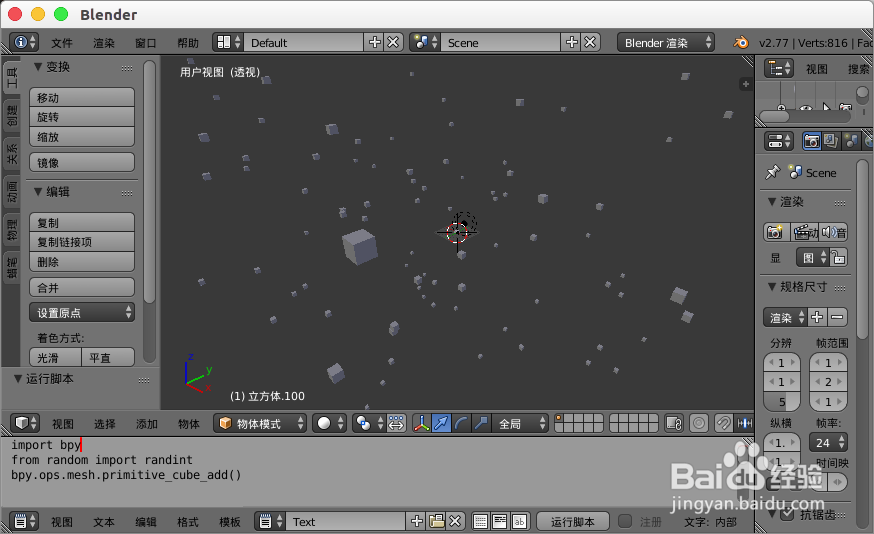Create a new text block with plus icon
The height and width of the screenshot is (534, 874).
pos(416,522)
